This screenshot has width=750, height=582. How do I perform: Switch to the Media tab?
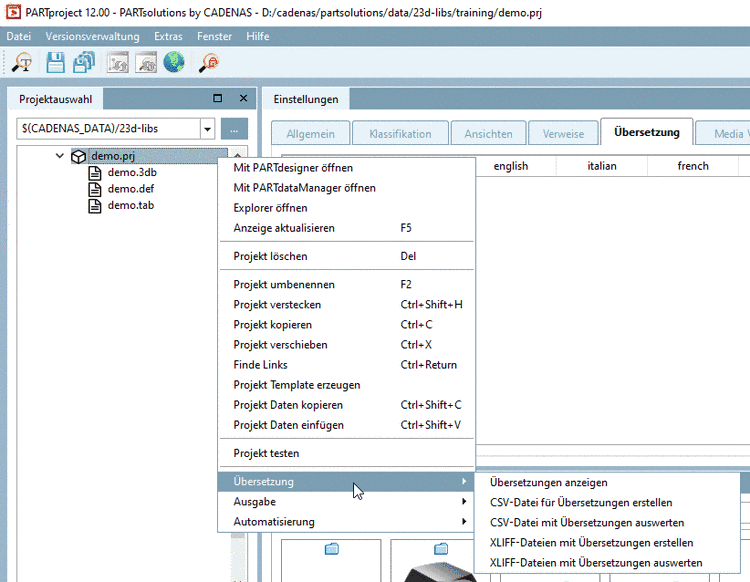723,133
